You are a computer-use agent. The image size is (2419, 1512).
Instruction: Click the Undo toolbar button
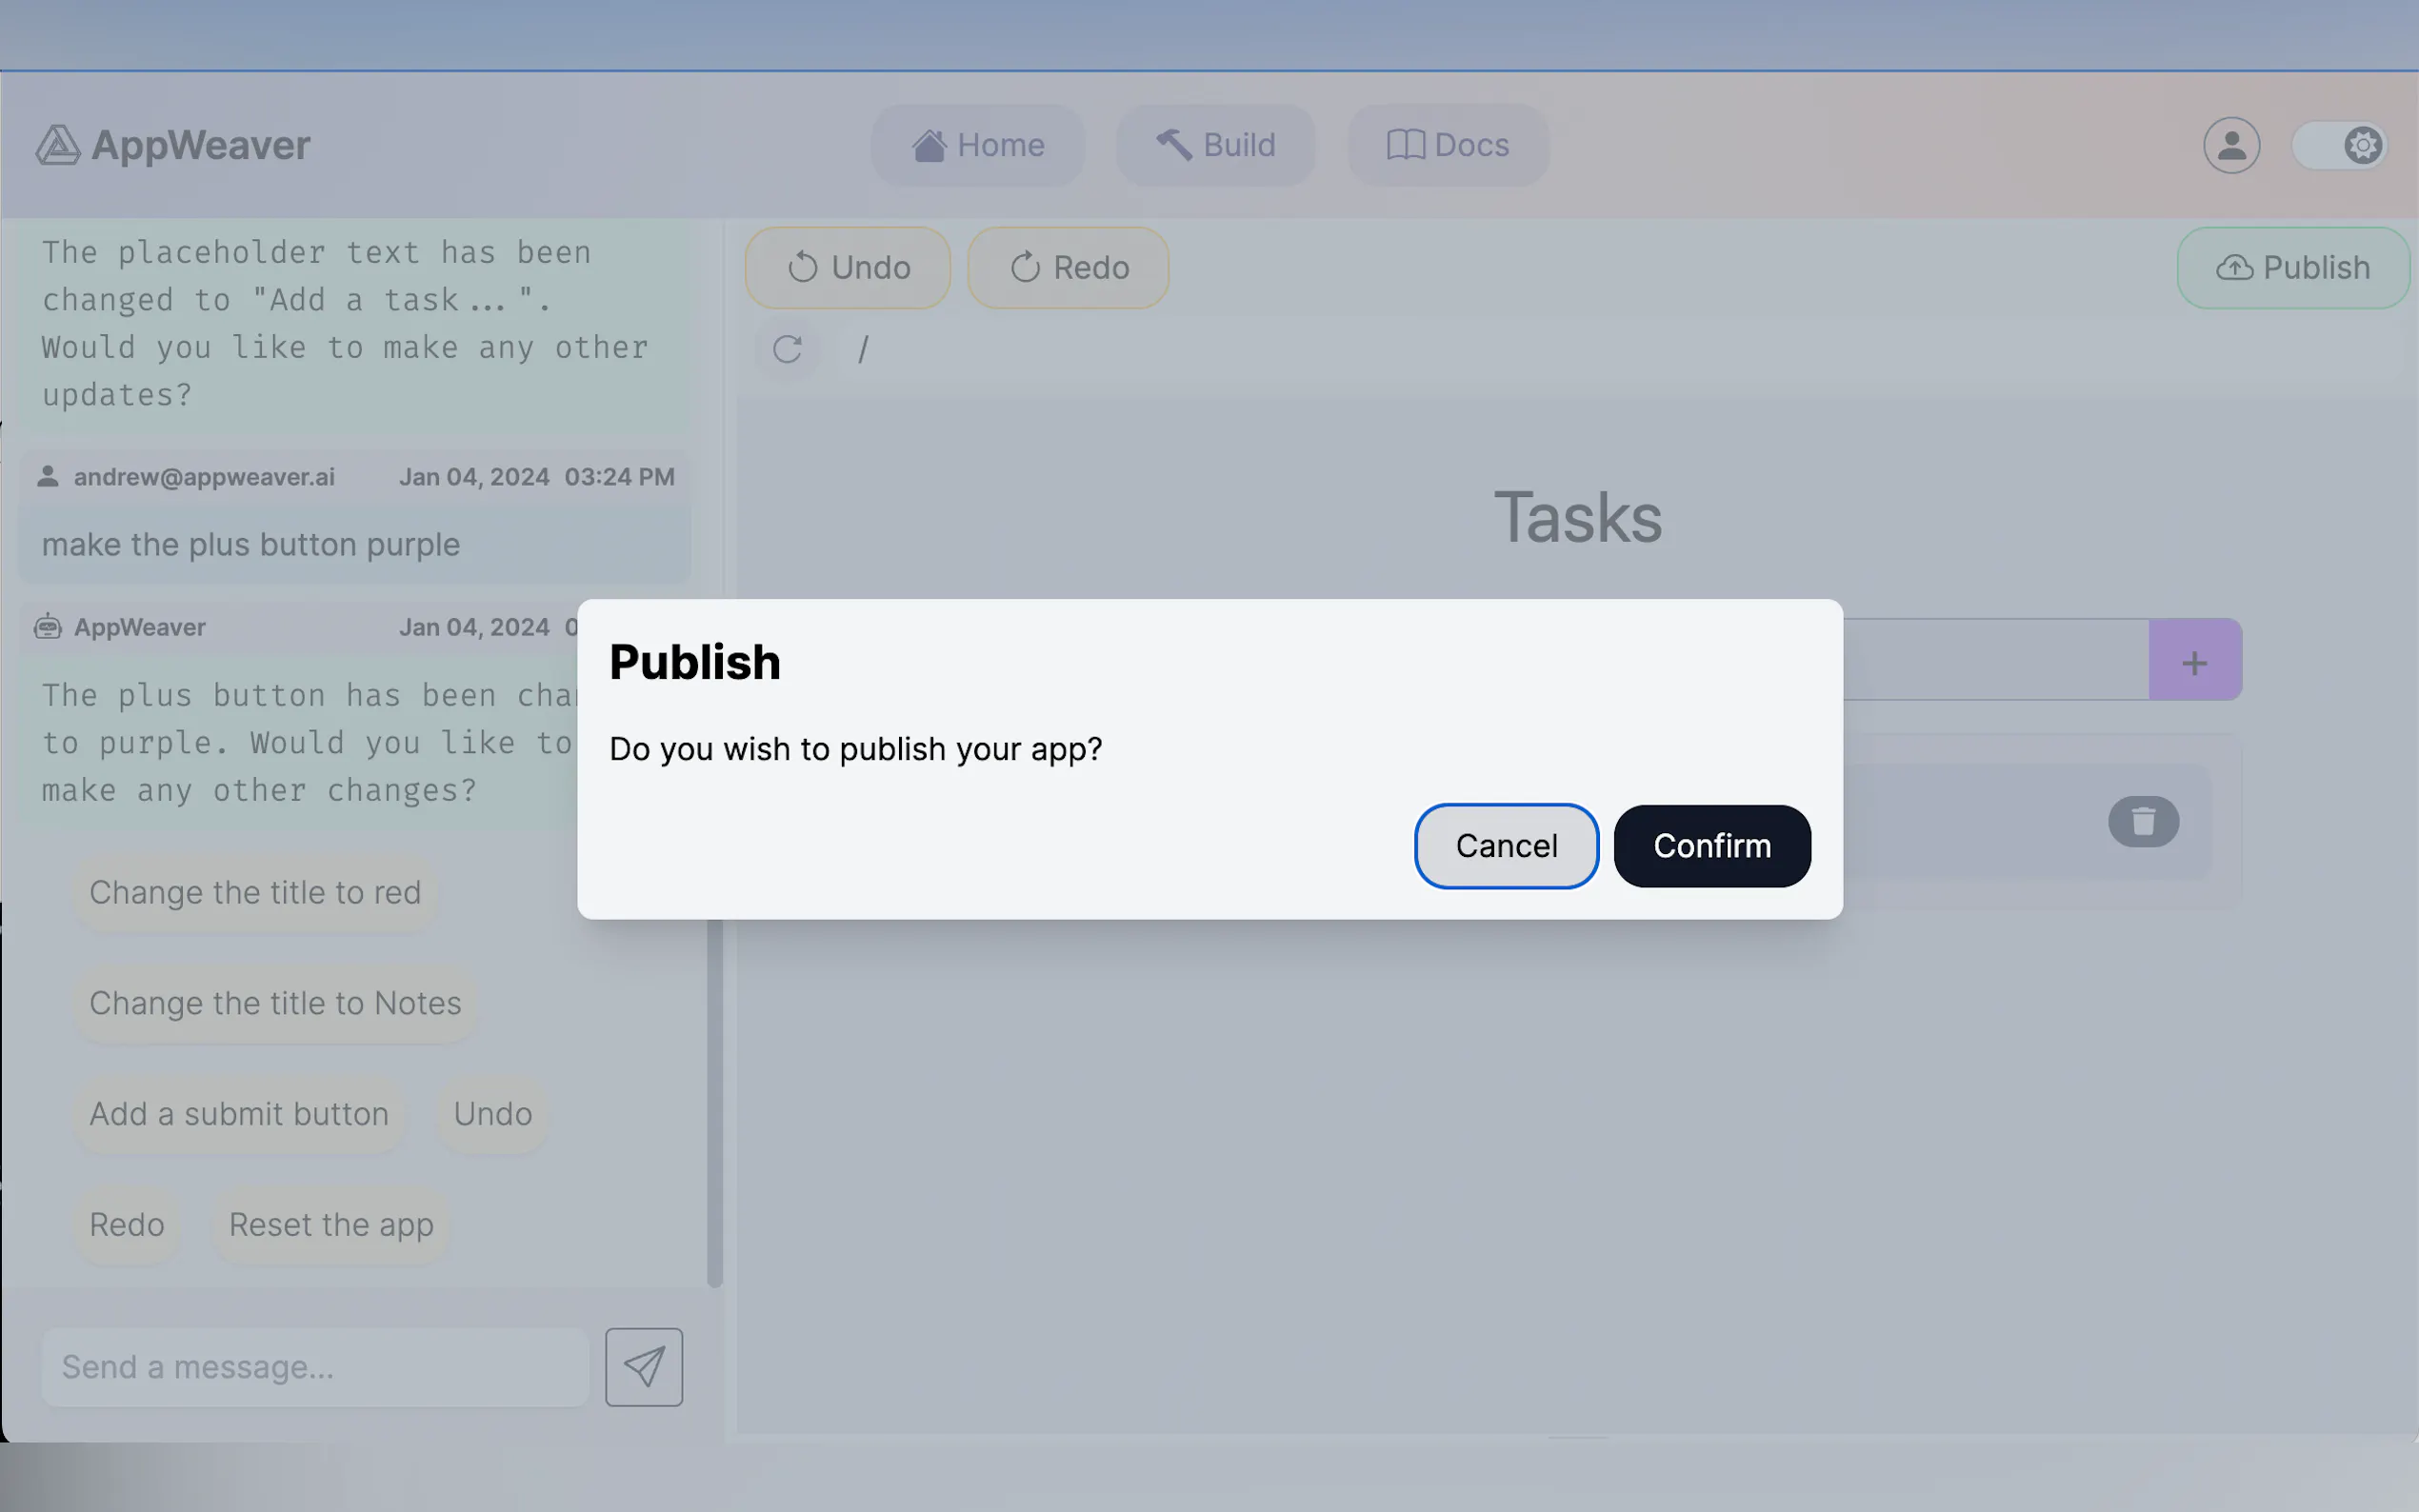pos(848,268)
